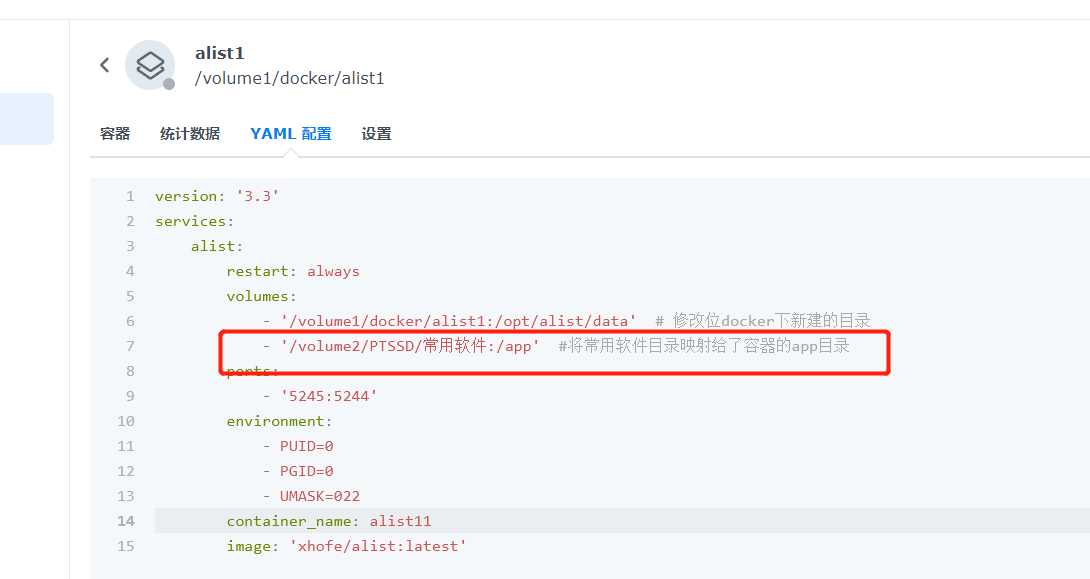Click the PGID=0 entry

point(307,471)
